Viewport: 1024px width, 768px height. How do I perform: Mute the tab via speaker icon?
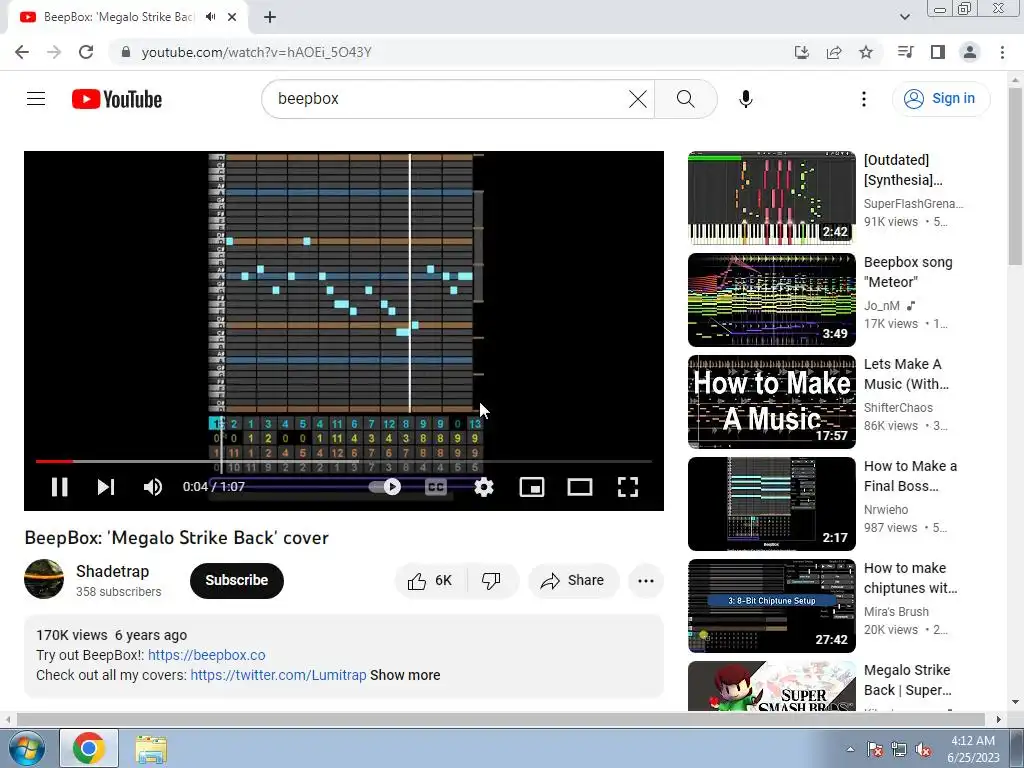tap(210, 17)
